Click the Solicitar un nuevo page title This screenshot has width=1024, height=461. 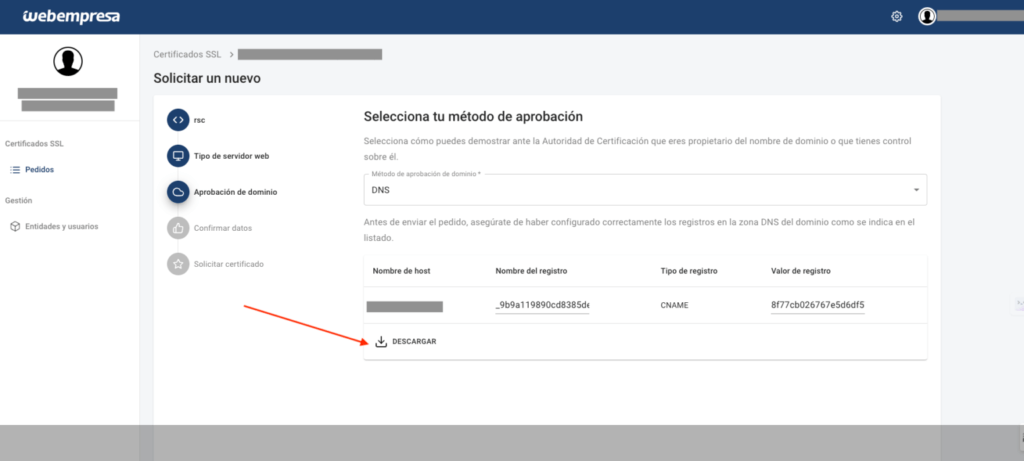(x=207, y=78)
